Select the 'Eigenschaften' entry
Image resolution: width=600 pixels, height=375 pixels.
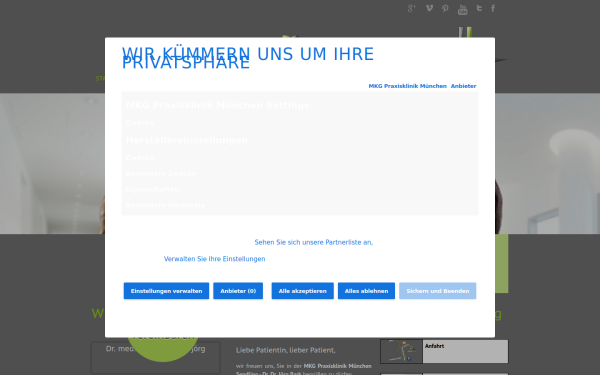coord(152,189)
